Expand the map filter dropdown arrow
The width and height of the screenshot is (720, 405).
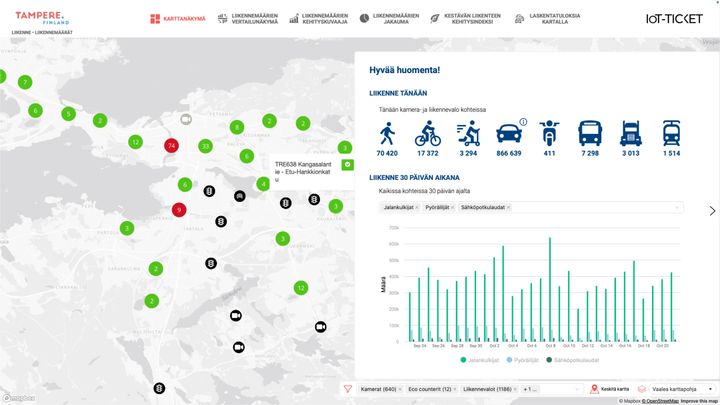click(x=577, y=389)
